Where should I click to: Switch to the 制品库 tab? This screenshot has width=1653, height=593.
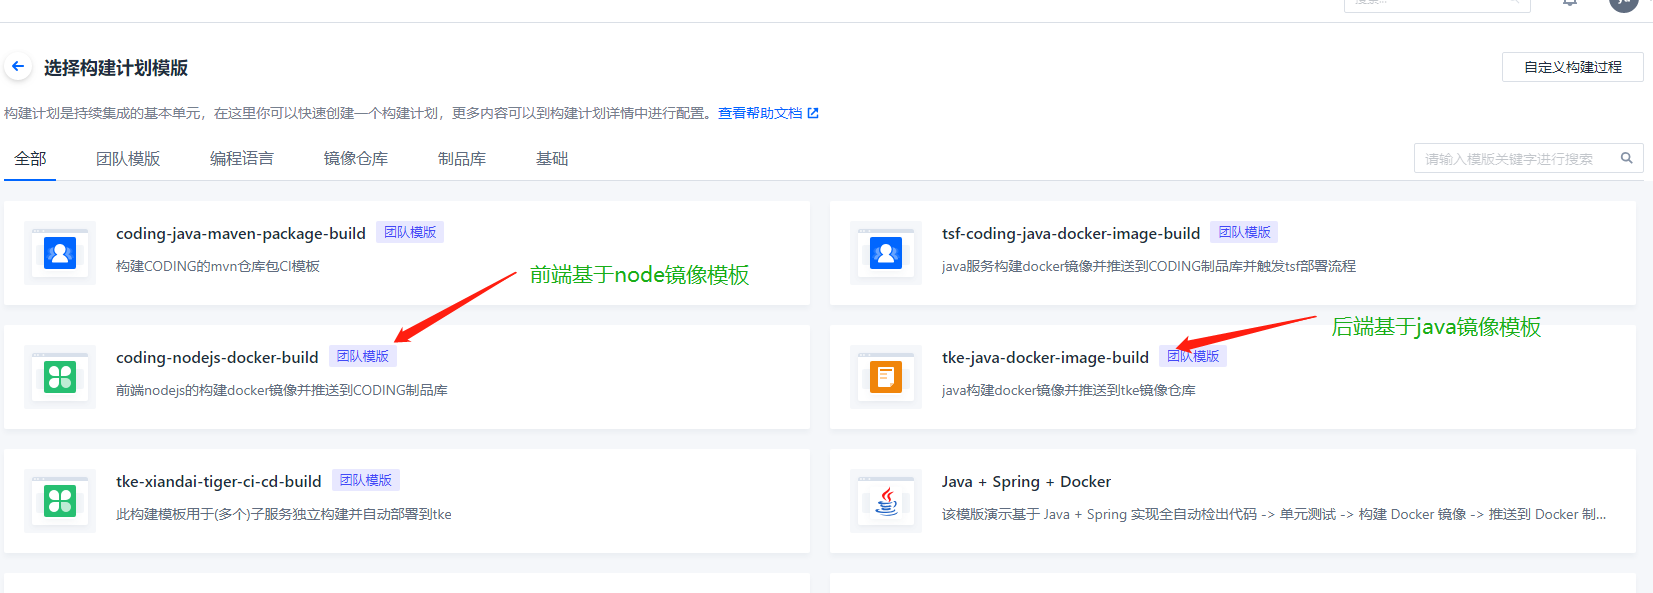tap(462, 158)
